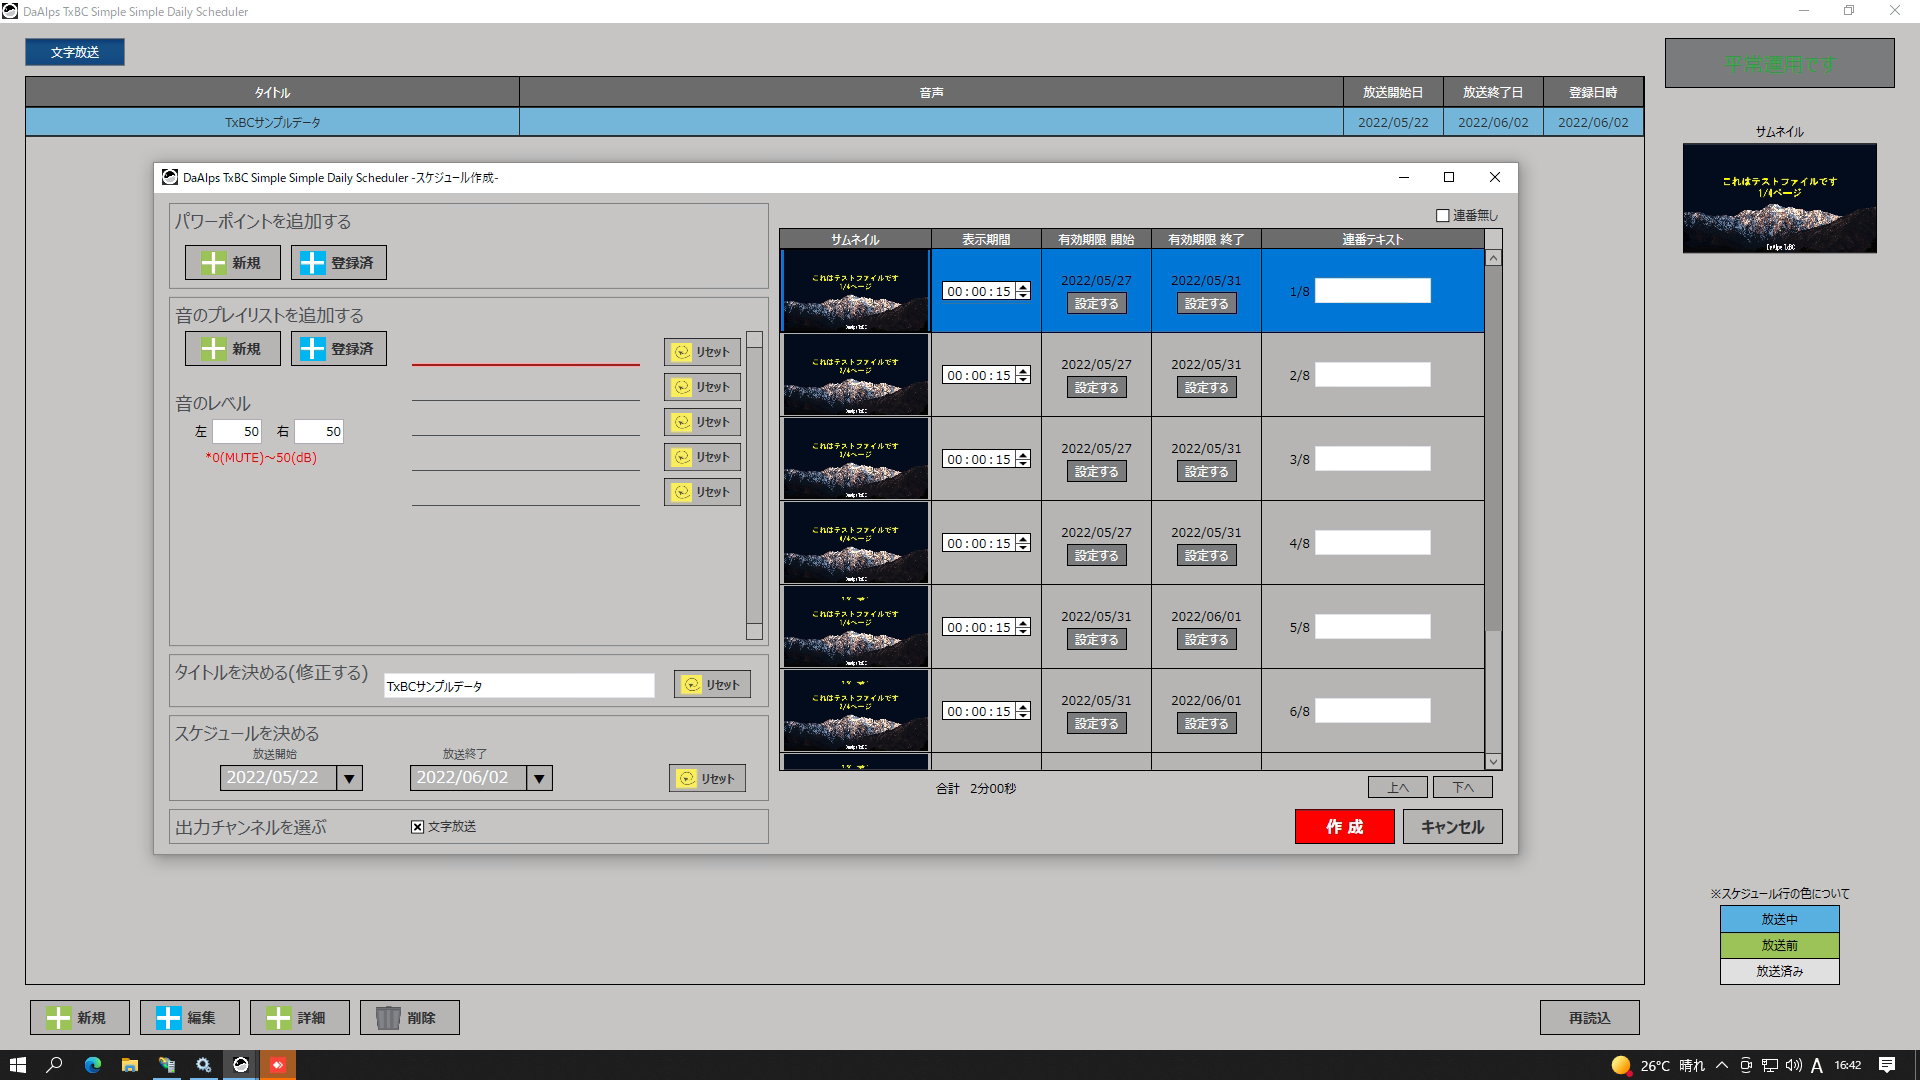Click 新規 under 音のプレイリストを追加する
This screenshot has width=1920, height=1080.
pos(233,349)
